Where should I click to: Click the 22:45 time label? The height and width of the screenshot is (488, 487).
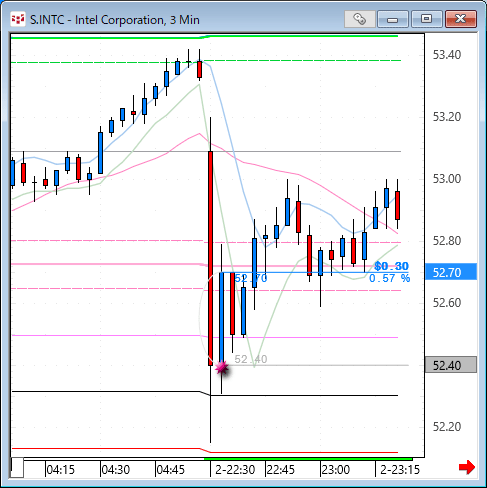[281, 470]
